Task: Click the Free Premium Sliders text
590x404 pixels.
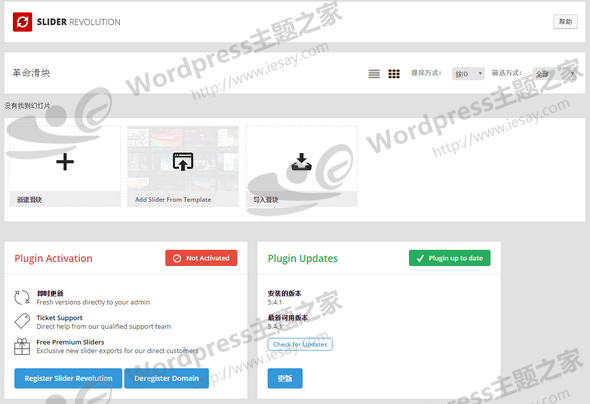Action: [x=70, y=342]
